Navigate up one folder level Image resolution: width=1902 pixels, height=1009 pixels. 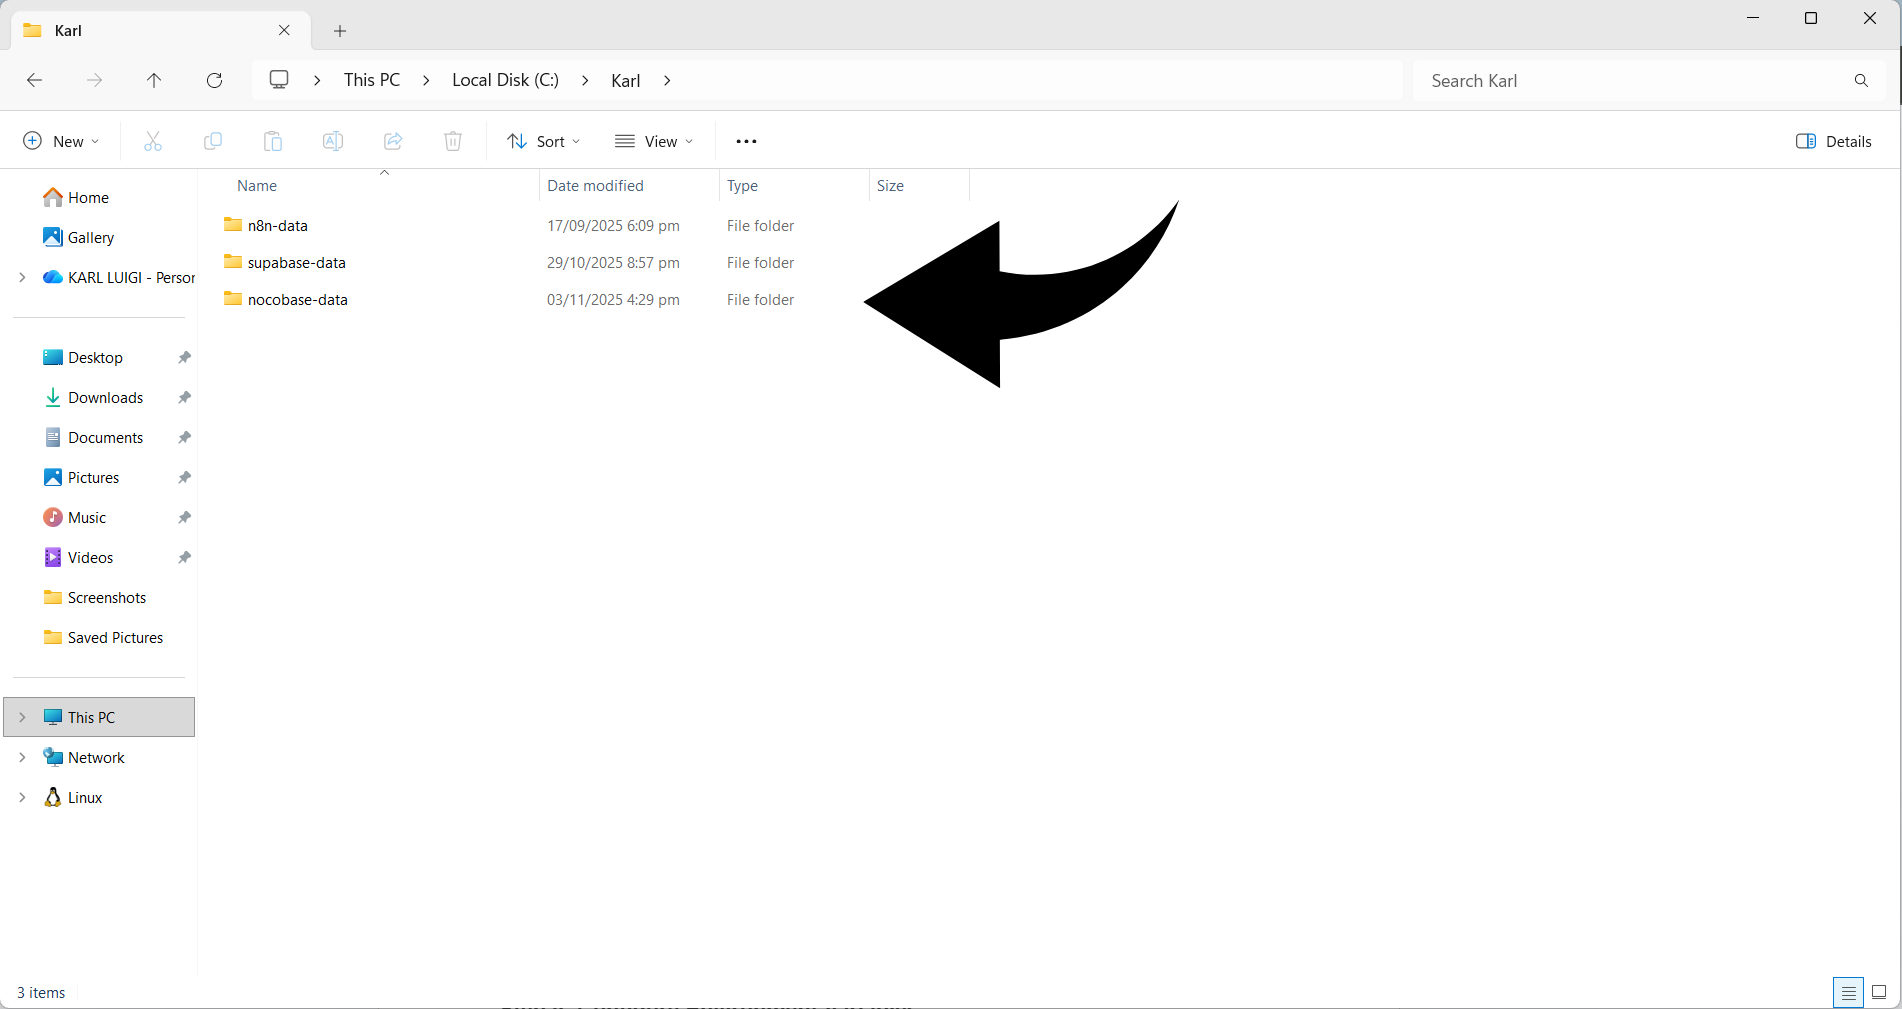click(x=154, y=80)
